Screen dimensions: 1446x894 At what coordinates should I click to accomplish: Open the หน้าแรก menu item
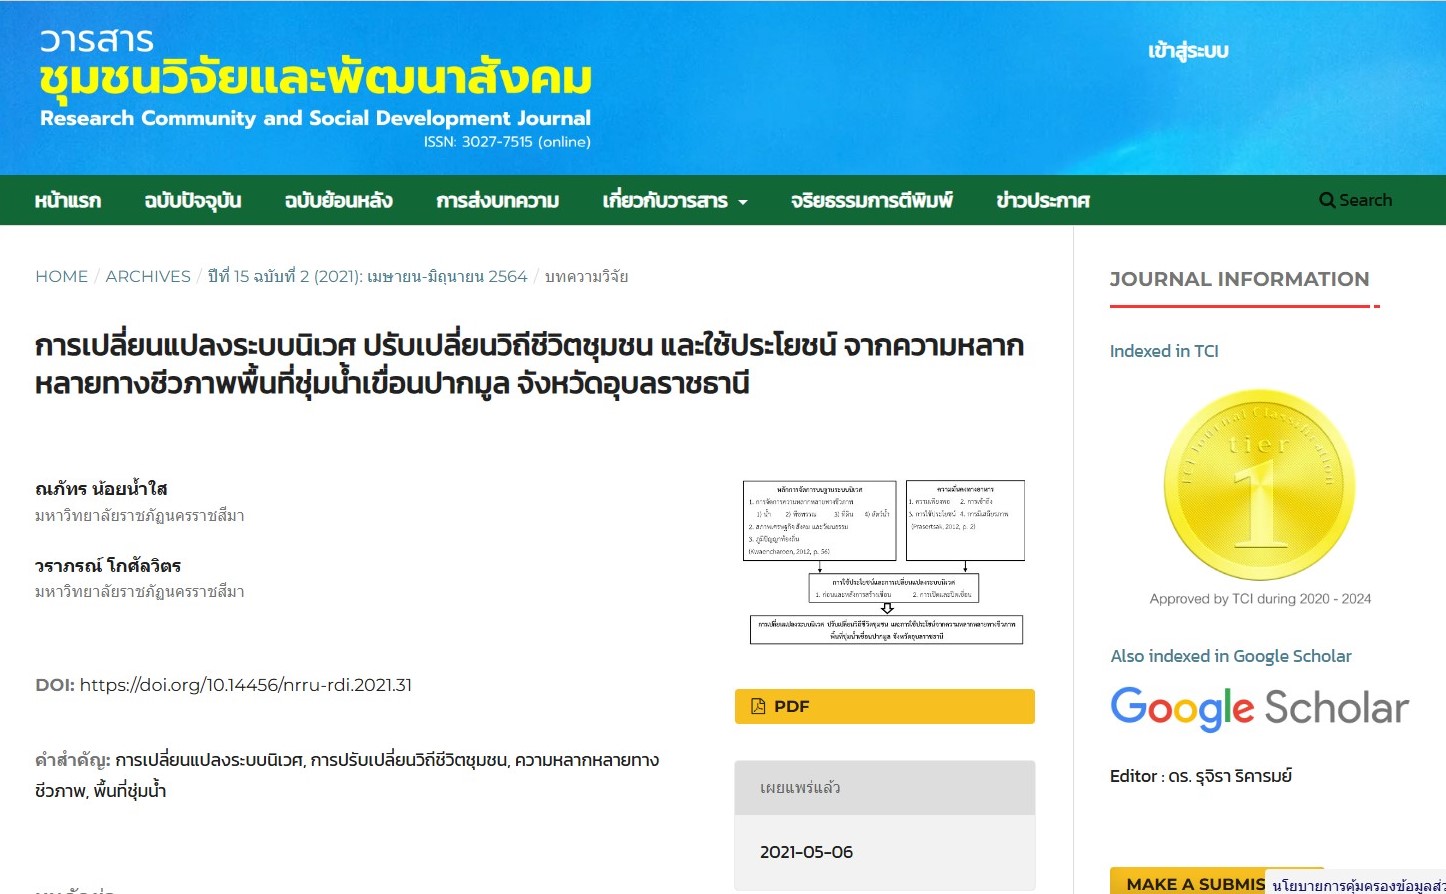[68, 200]
